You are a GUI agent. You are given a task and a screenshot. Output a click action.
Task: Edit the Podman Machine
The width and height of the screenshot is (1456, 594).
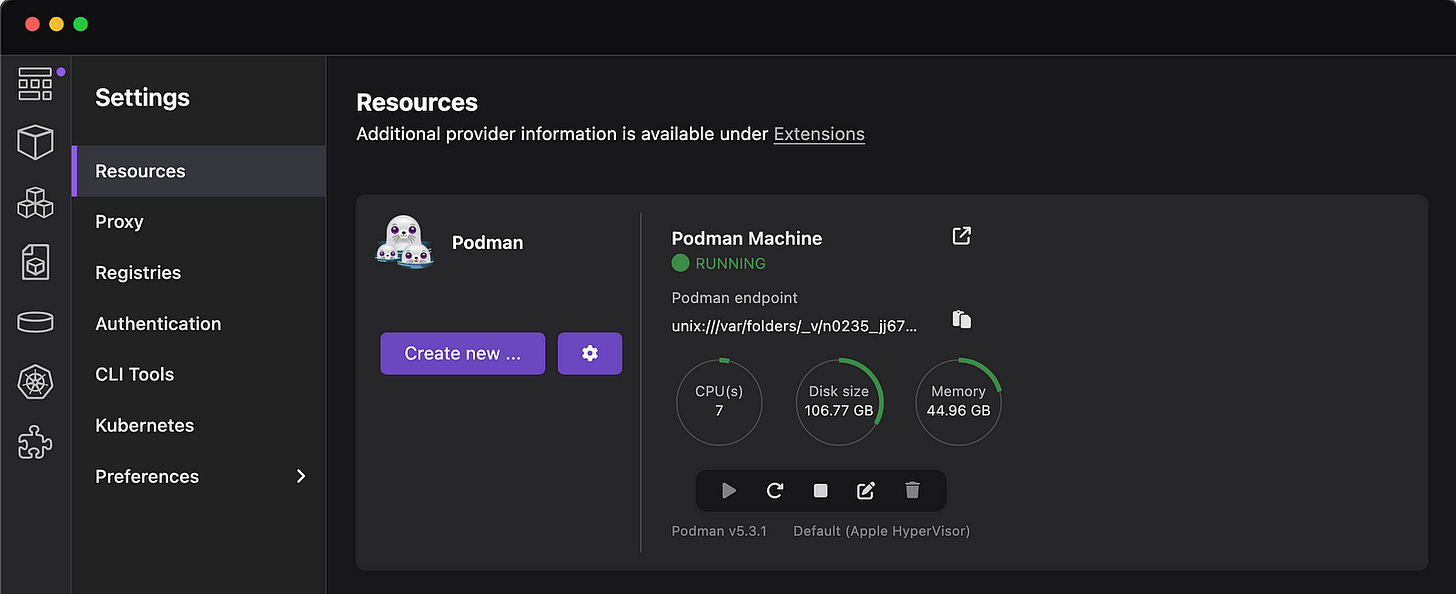(x=866, y=490)
